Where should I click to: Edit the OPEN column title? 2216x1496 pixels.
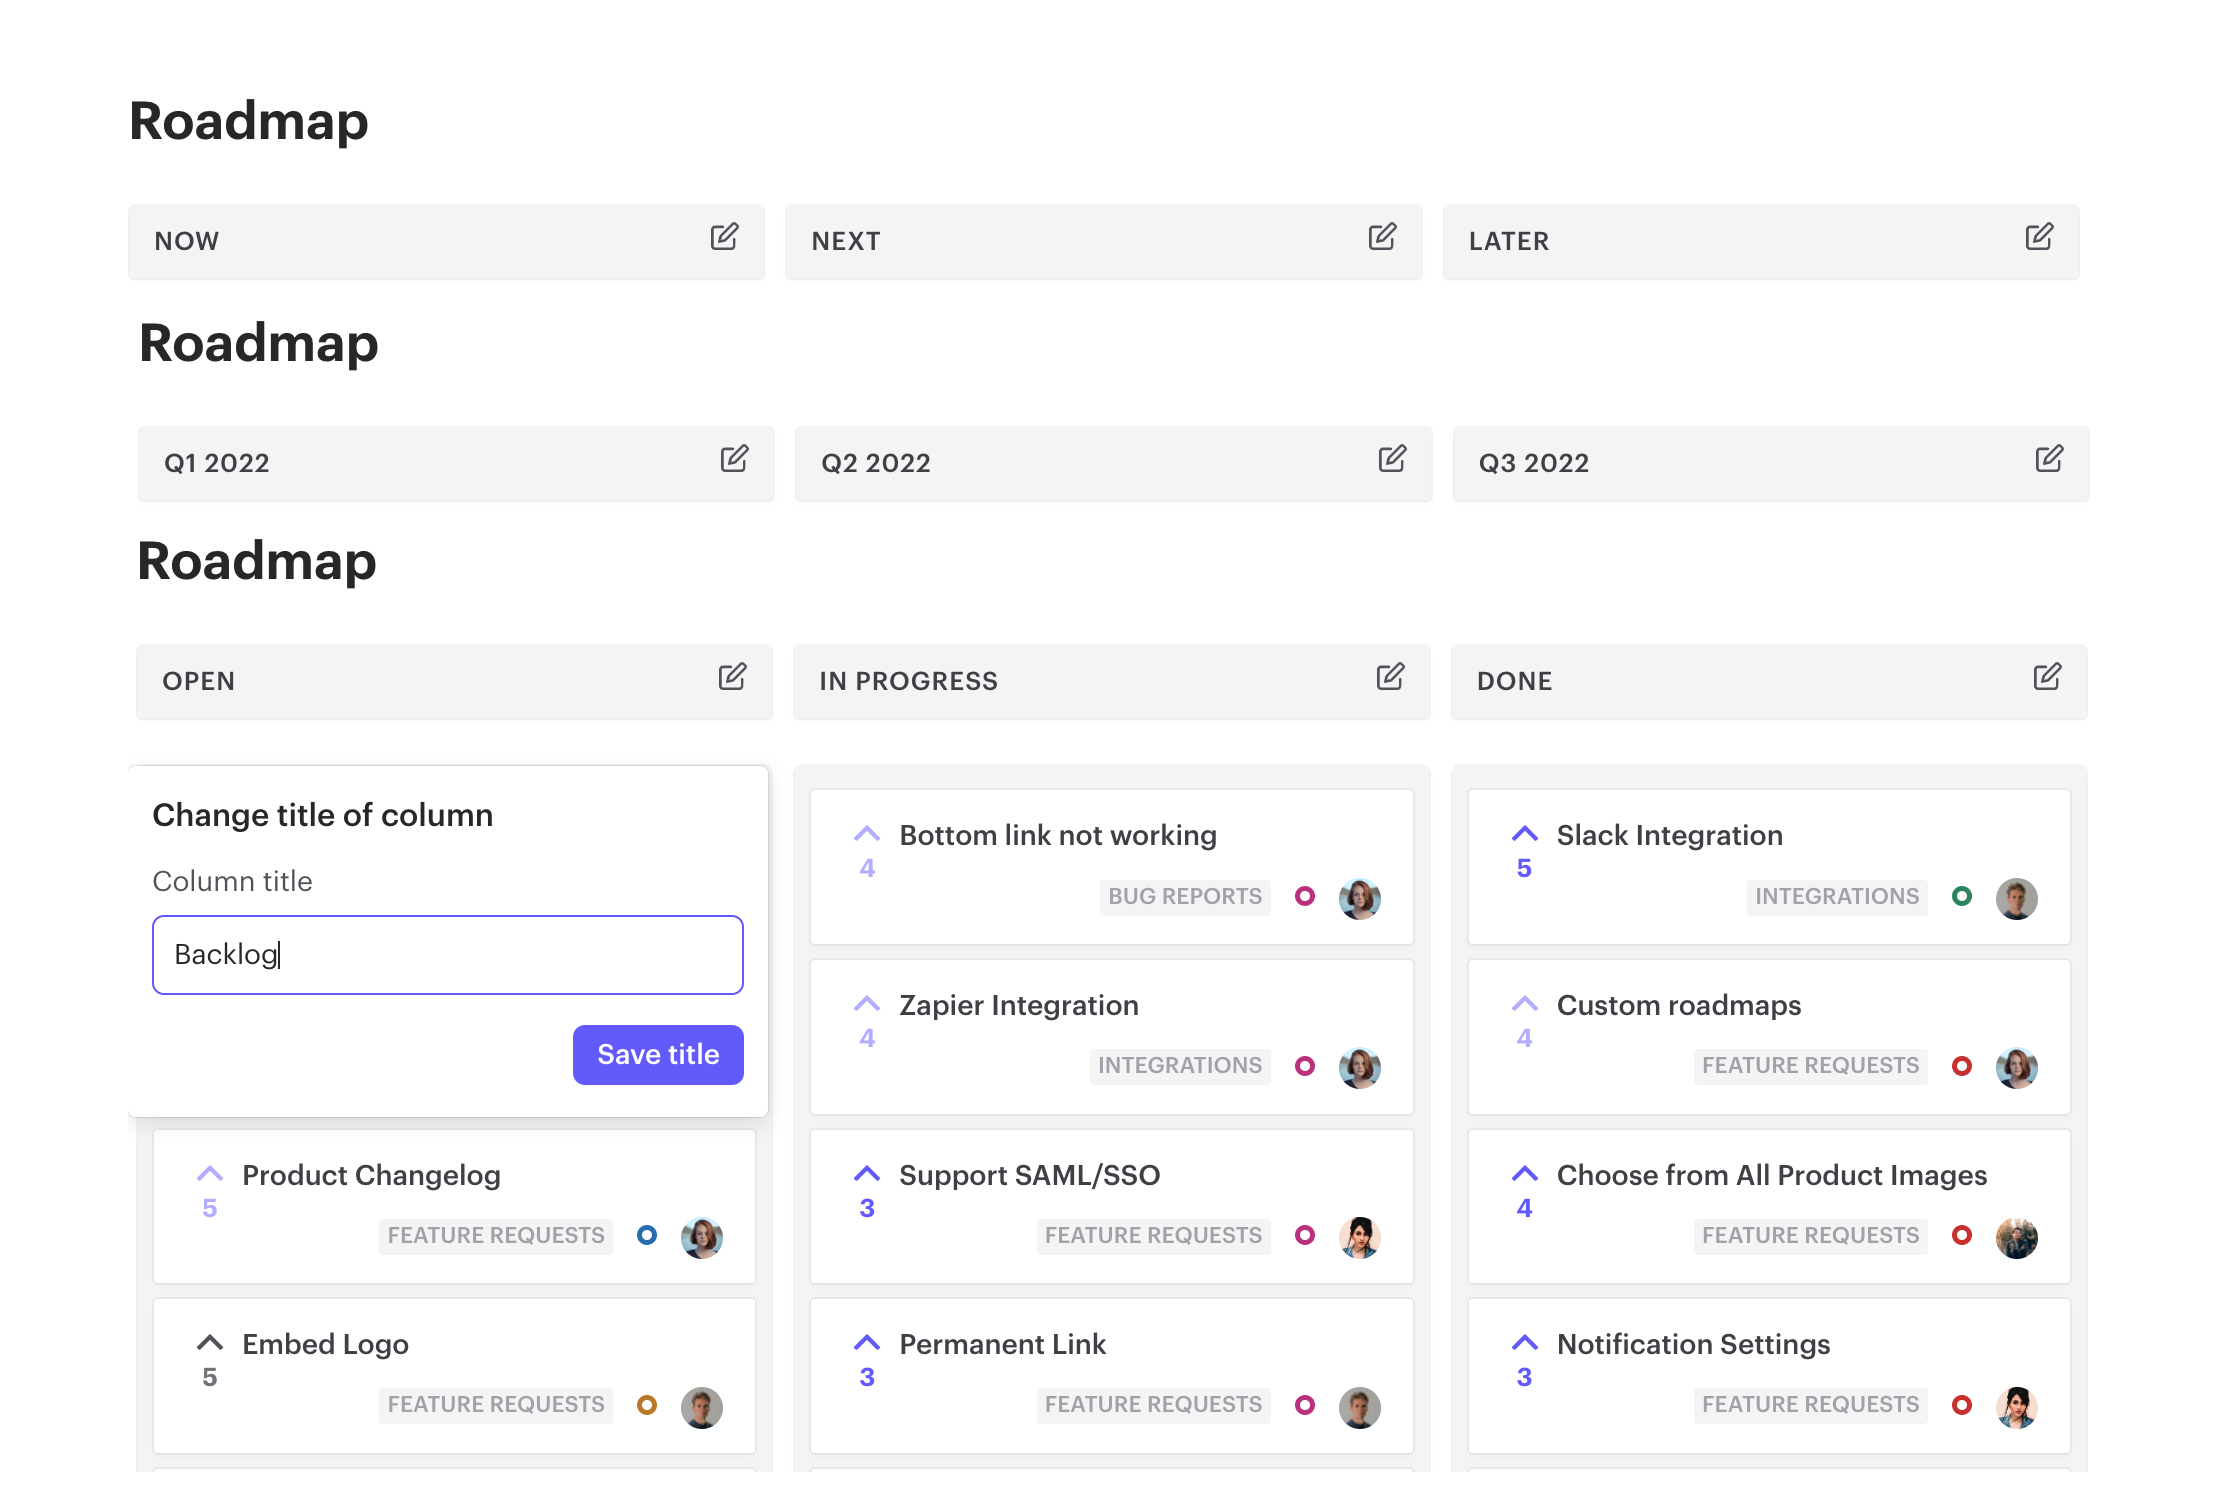point(732,677)
